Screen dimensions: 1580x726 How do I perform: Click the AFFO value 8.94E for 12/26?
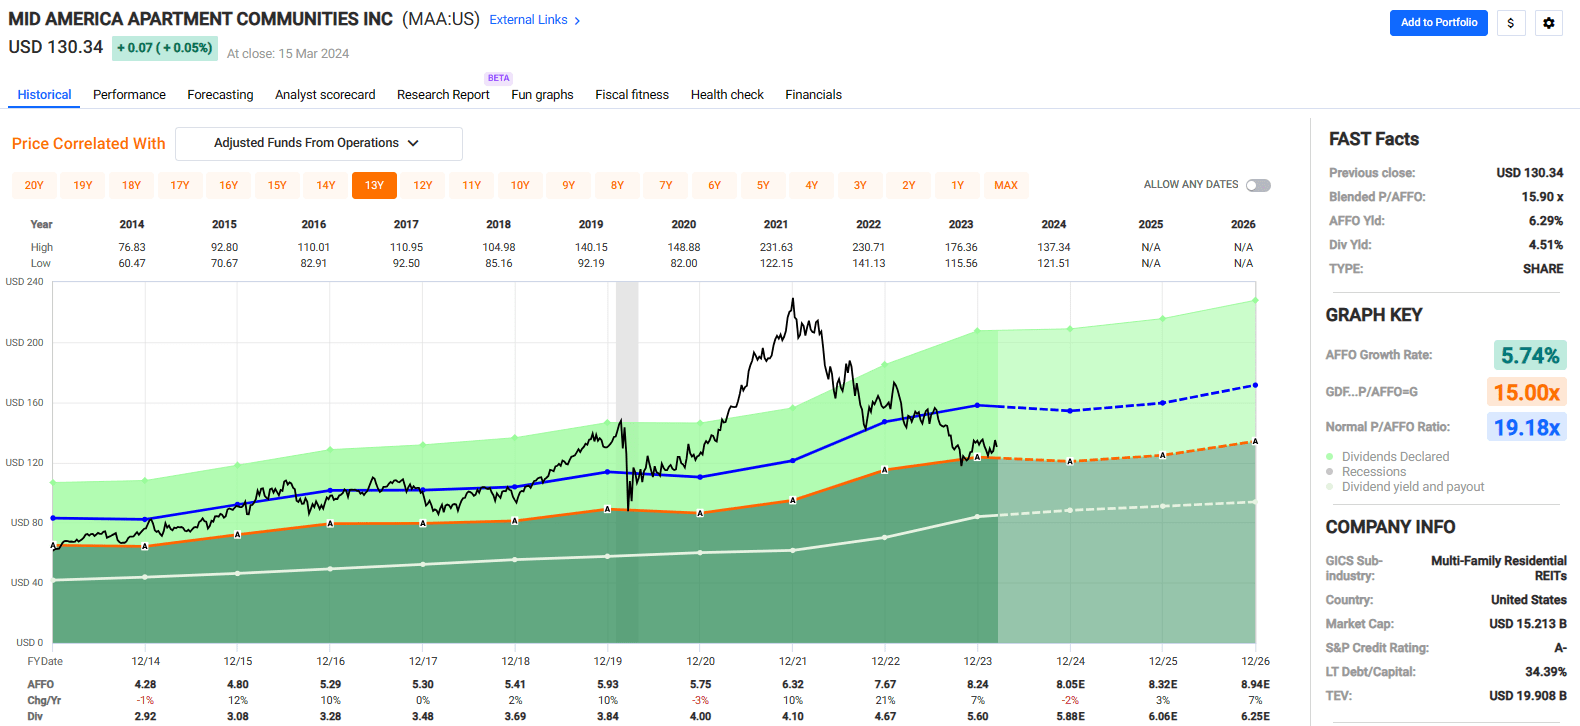coord(1255,685)
